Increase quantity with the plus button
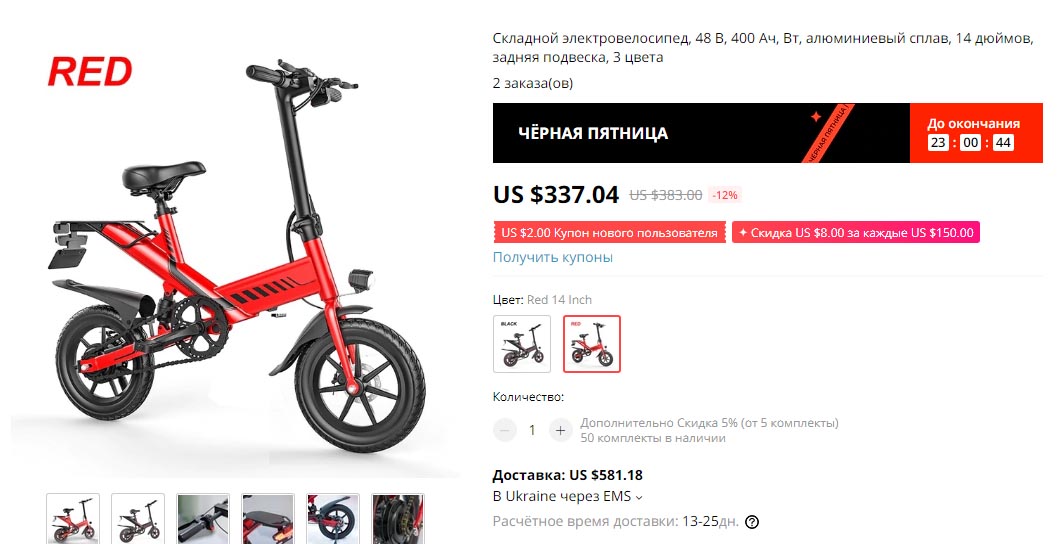The height and width of the screenshot is (544, 1064). click(x=560, y=430)
